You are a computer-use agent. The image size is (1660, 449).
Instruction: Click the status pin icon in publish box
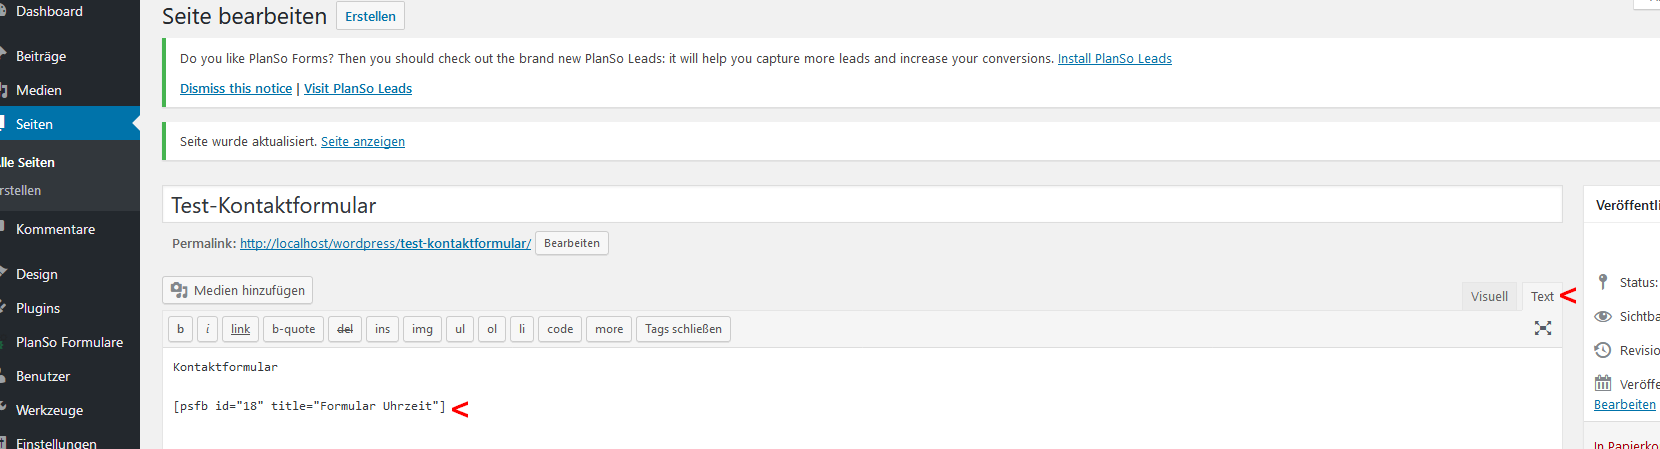(1603, 282)
